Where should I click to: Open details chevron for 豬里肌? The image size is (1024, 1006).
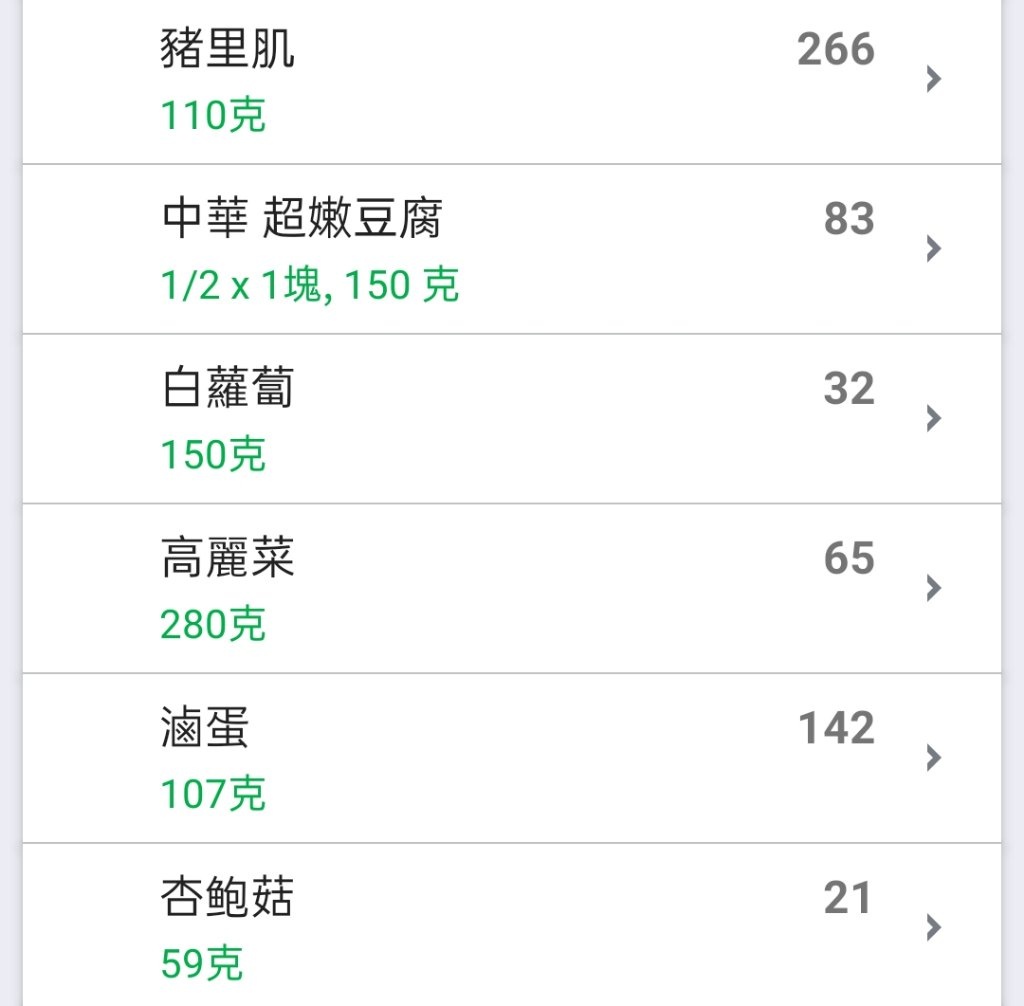[933, 79]
